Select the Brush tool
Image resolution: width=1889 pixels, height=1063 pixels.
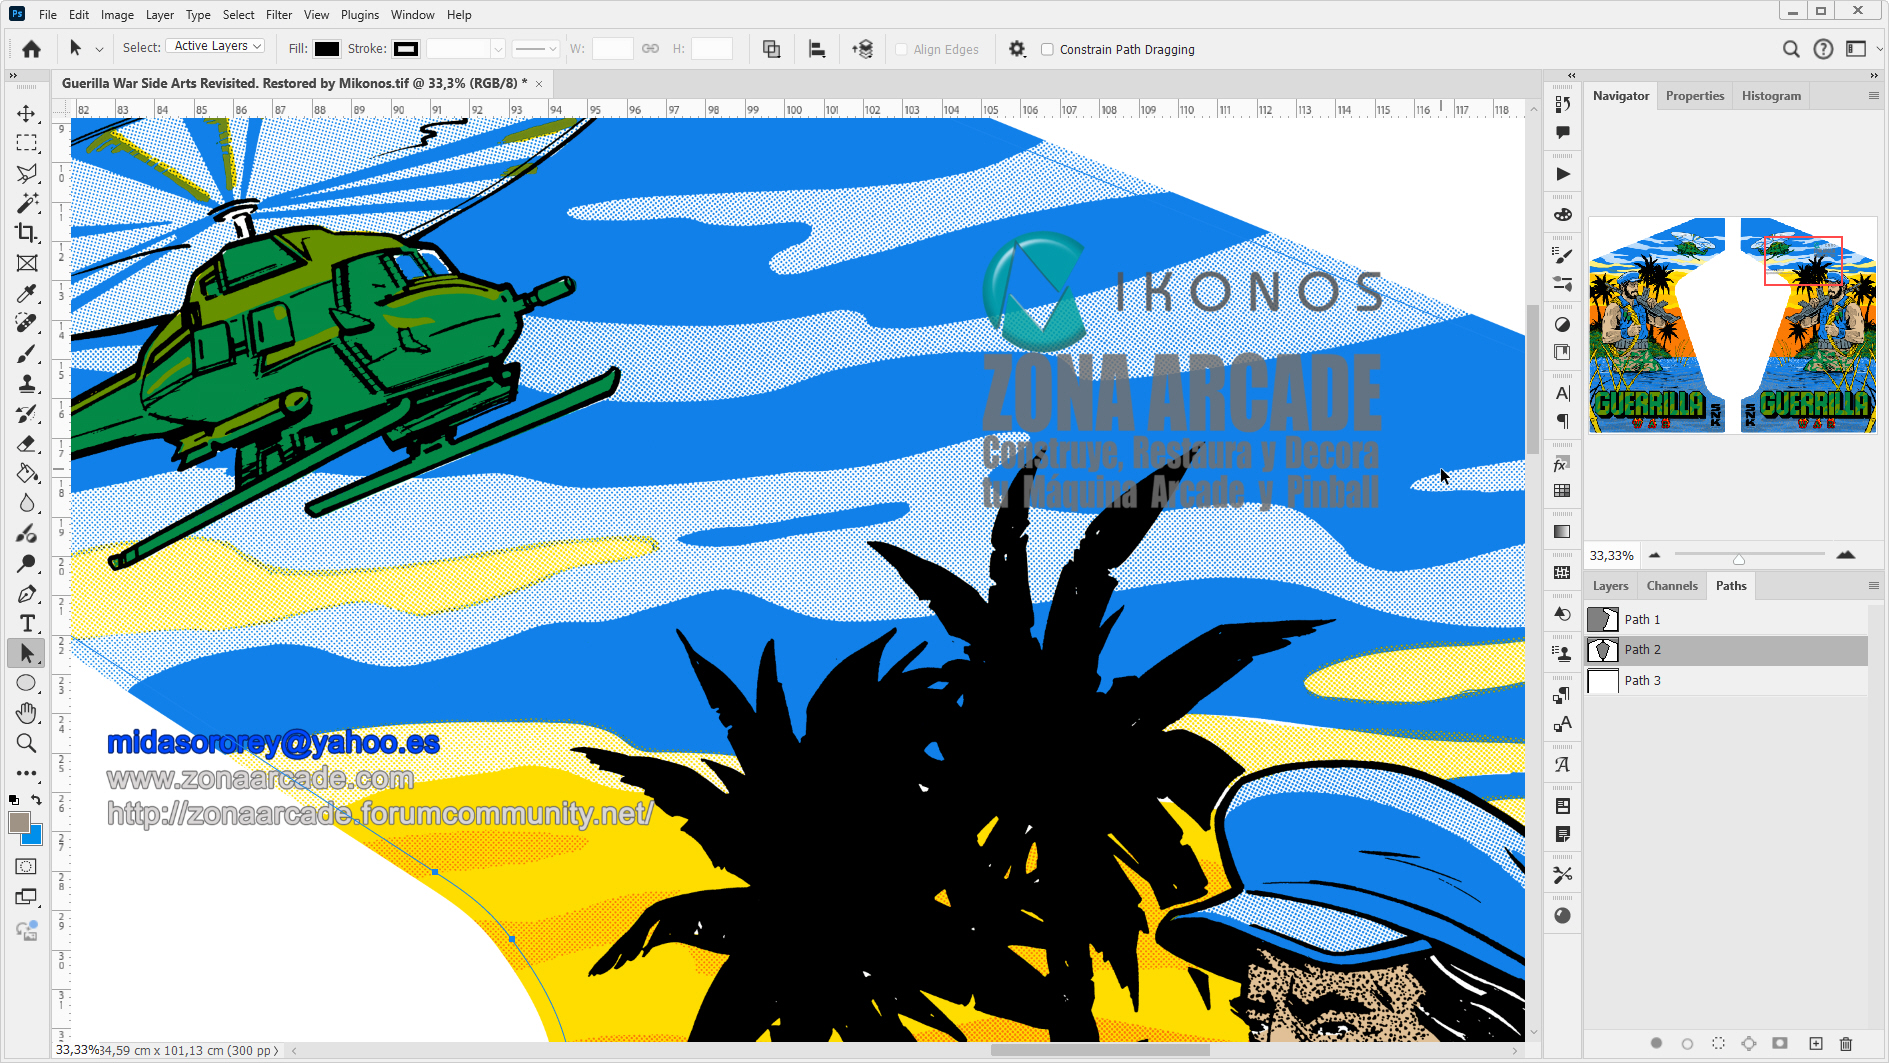tap(27, 354)
